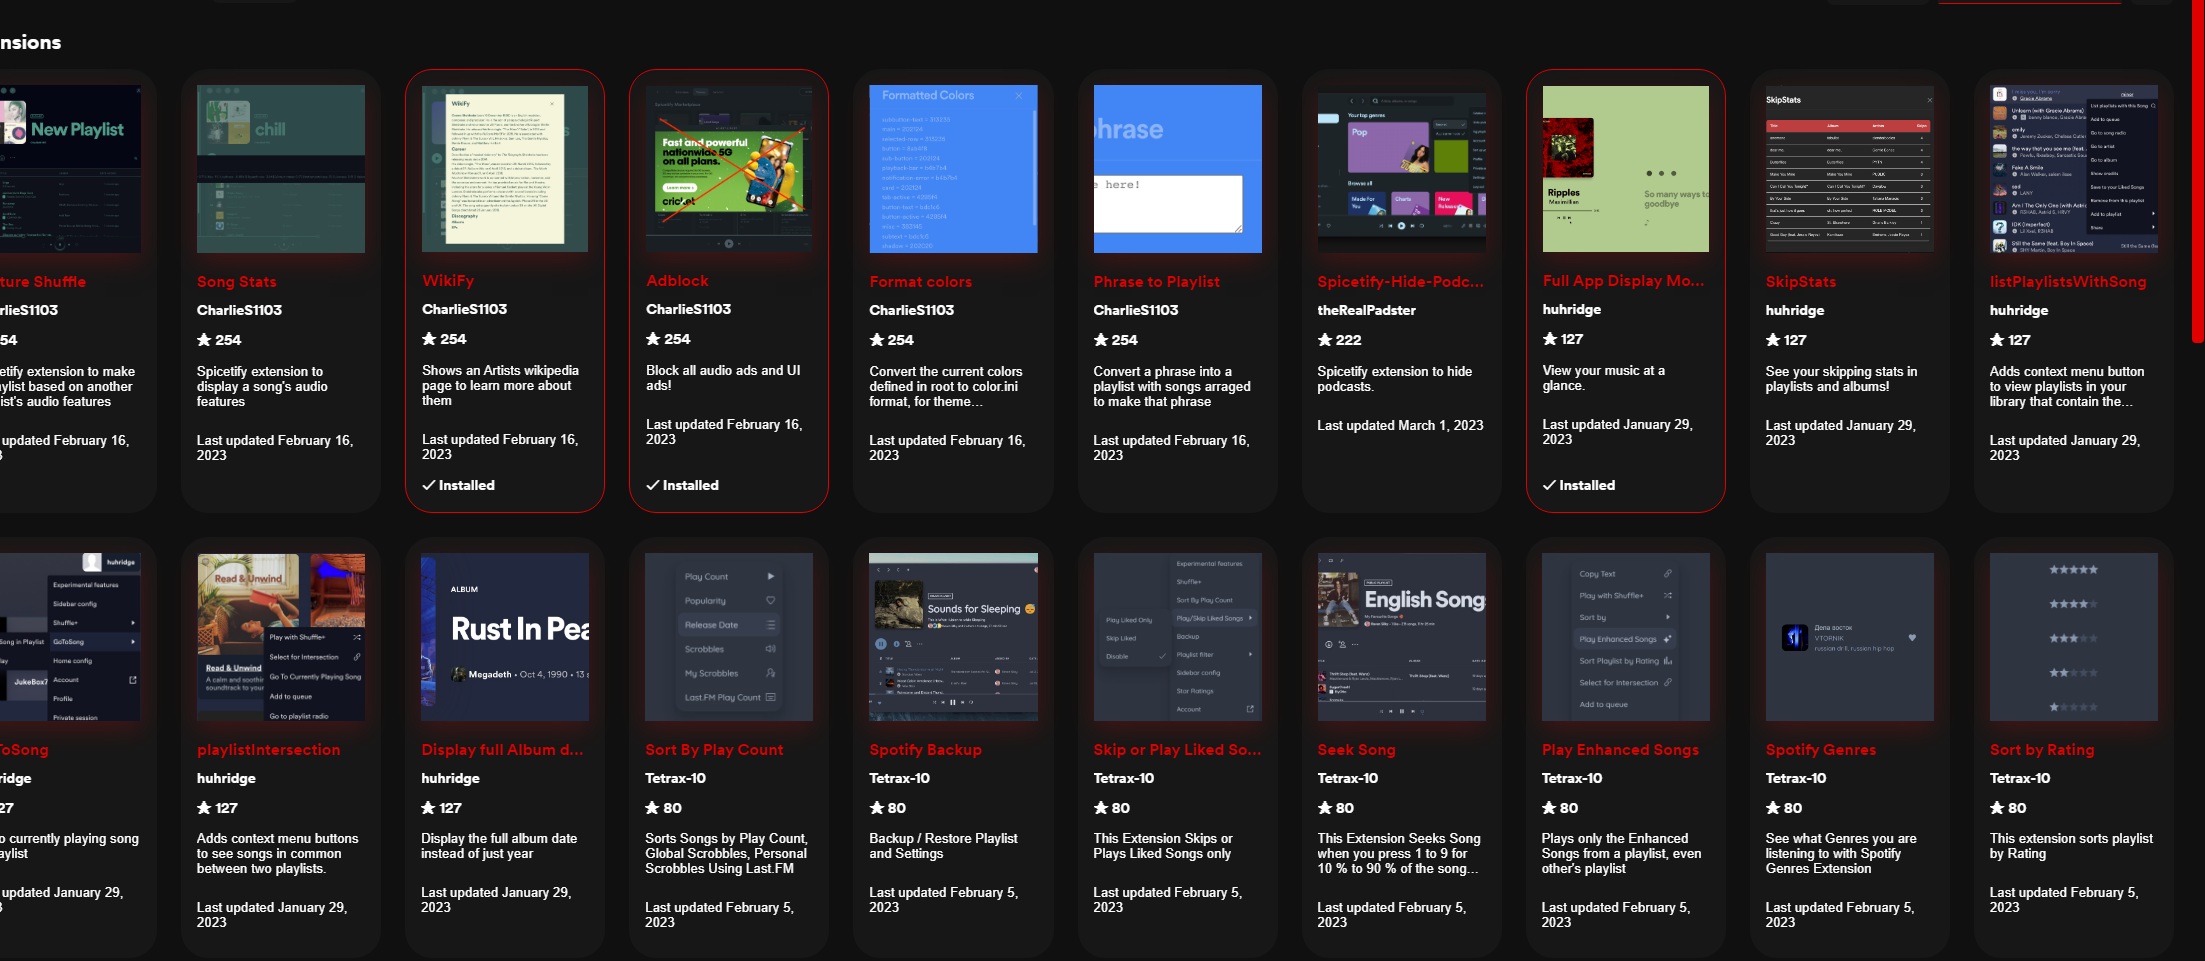Click the star icon on Seek Song
This screenshot has width=2205, height=961.
pos(1325,808)
